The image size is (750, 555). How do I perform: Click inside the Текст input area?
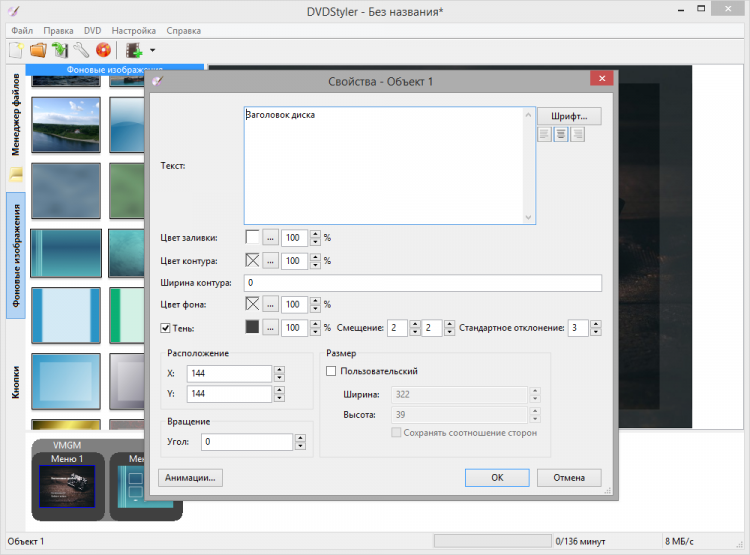tap(384, 166)
